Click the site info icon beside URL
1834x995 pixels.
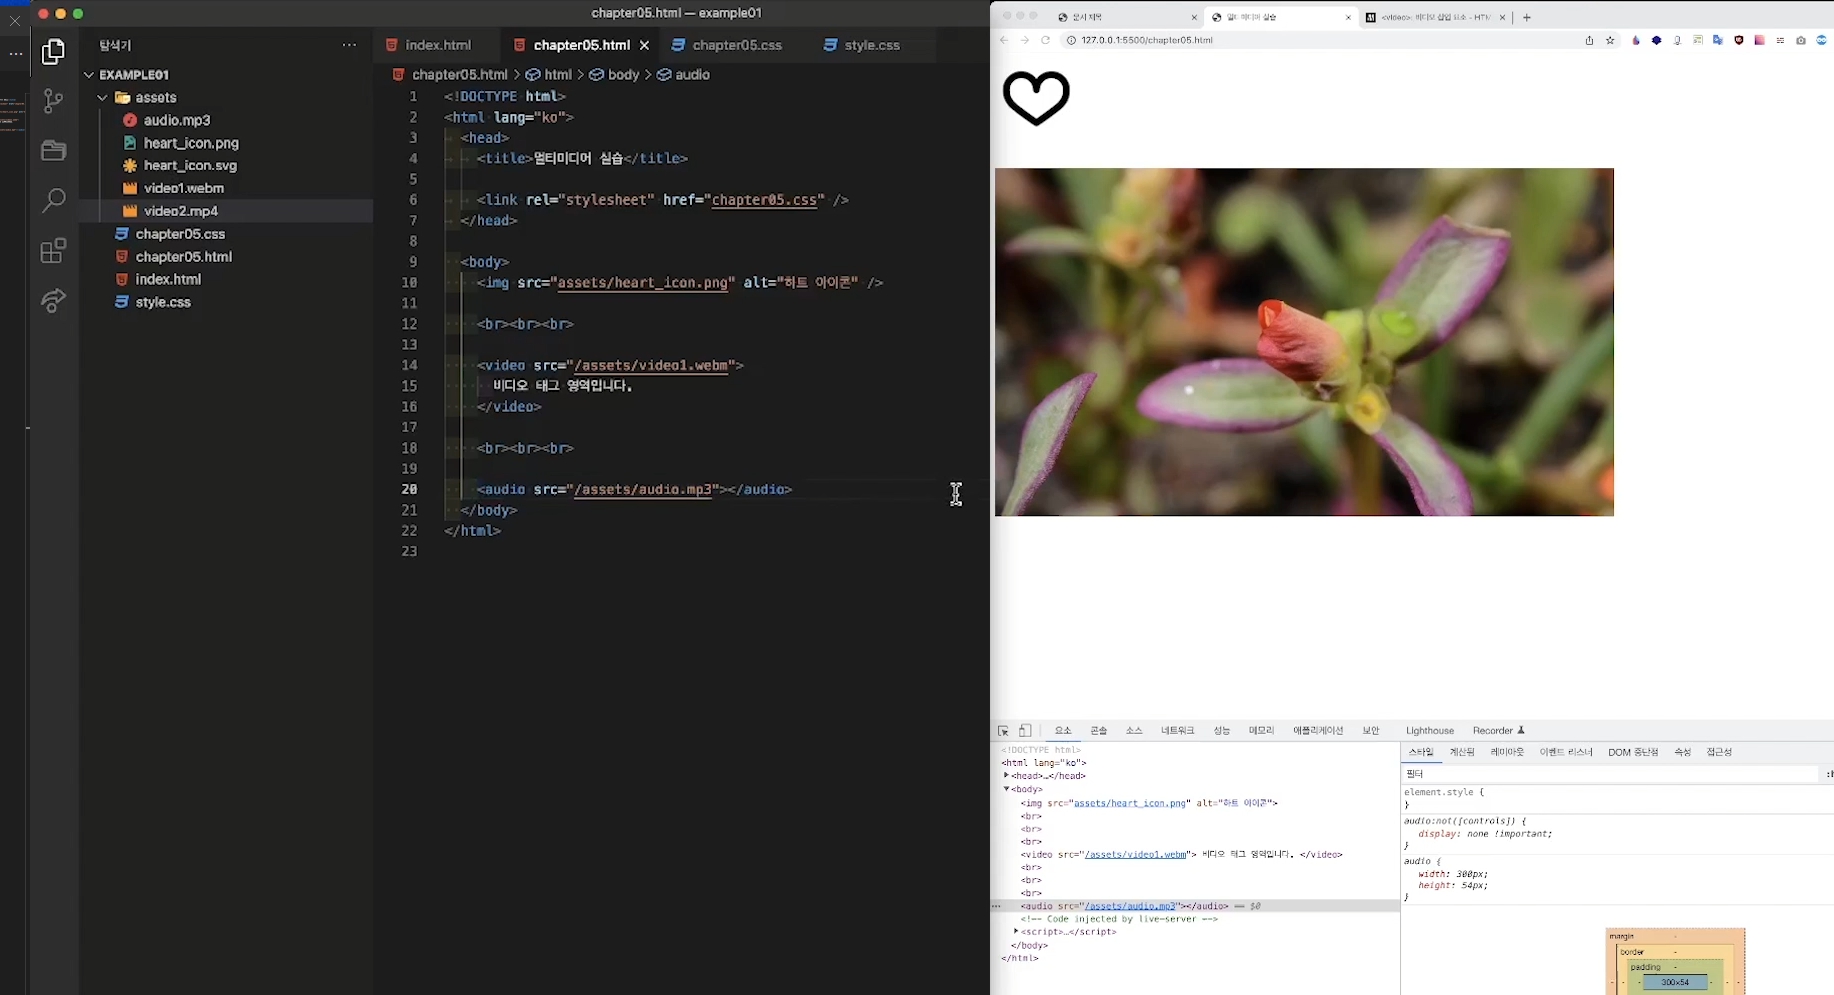pos(1071,40)
